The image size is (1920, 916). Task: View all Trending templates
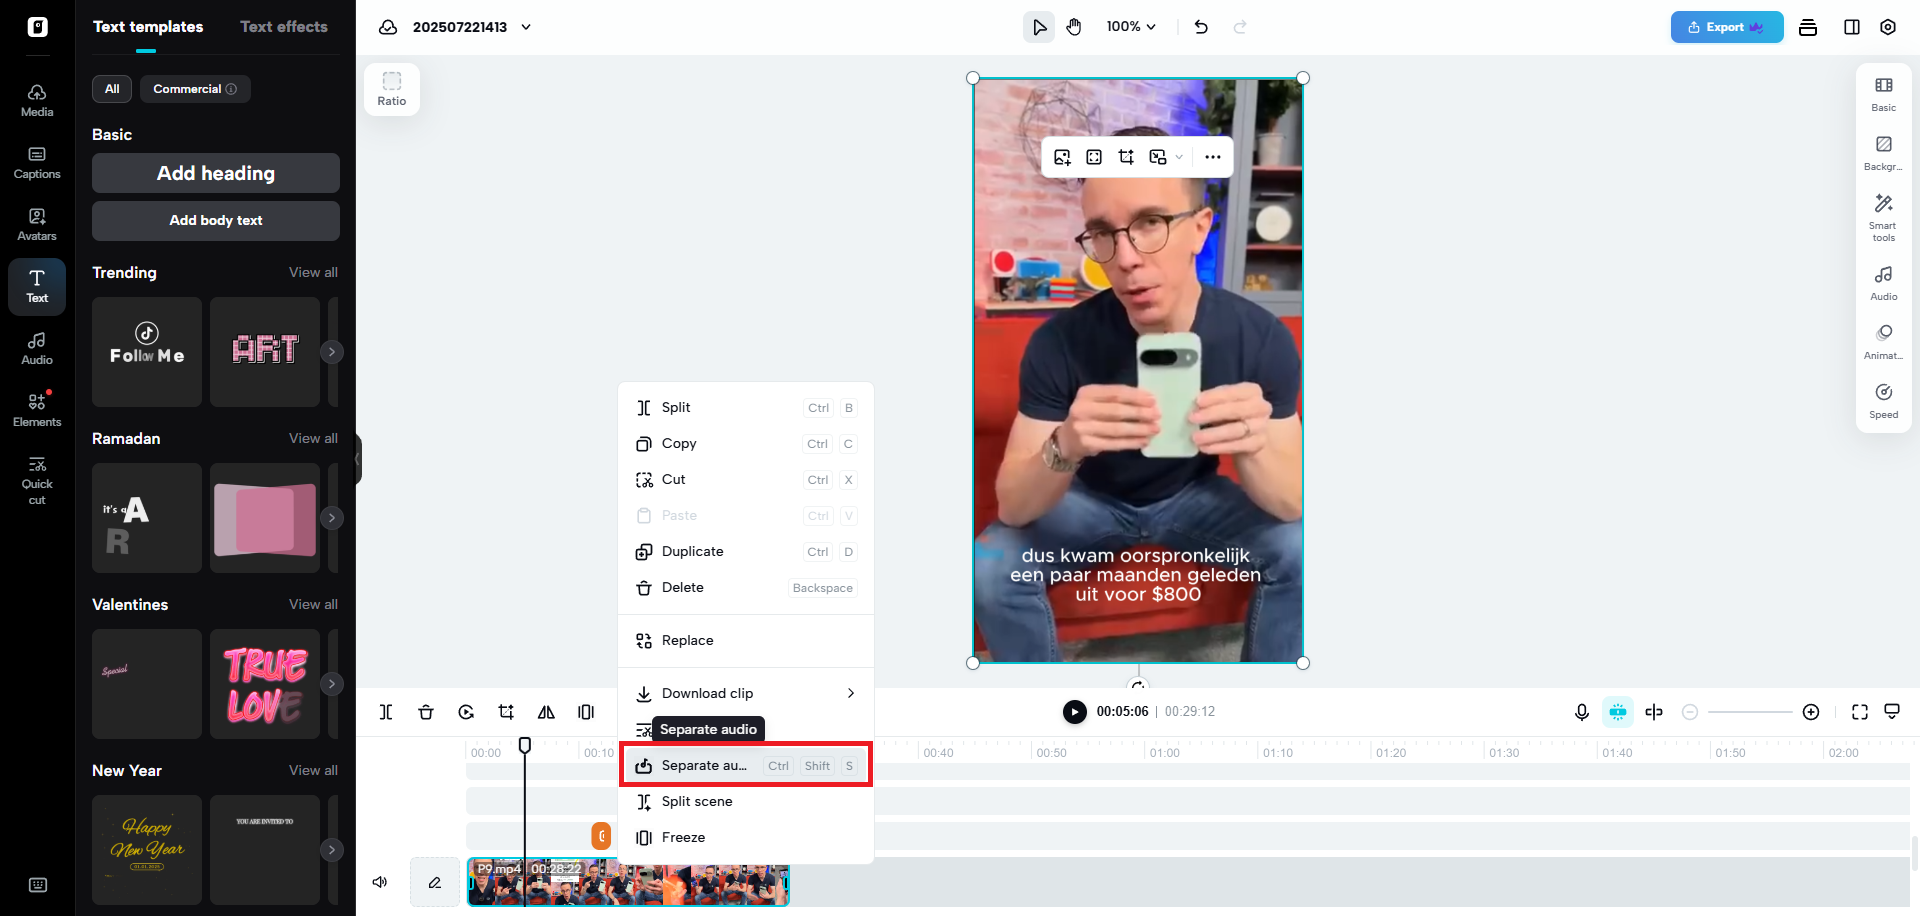tap(313, 273)
